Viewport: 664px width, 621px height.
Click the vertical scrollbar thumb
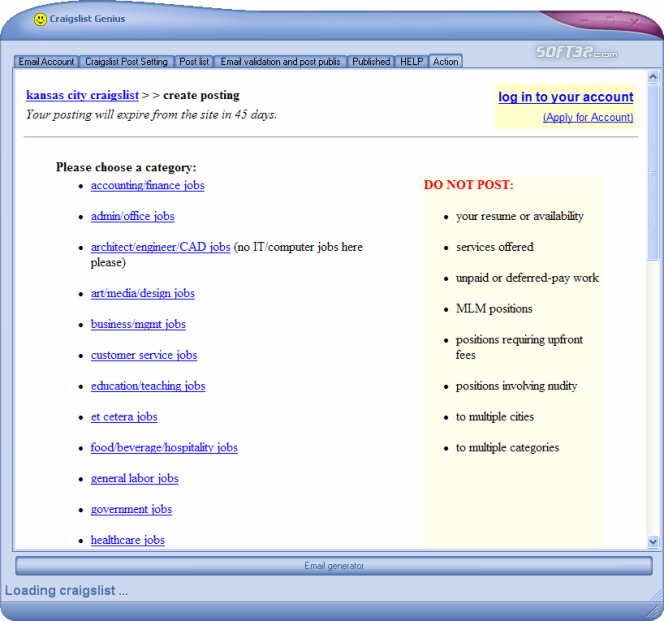click(653, 172)
